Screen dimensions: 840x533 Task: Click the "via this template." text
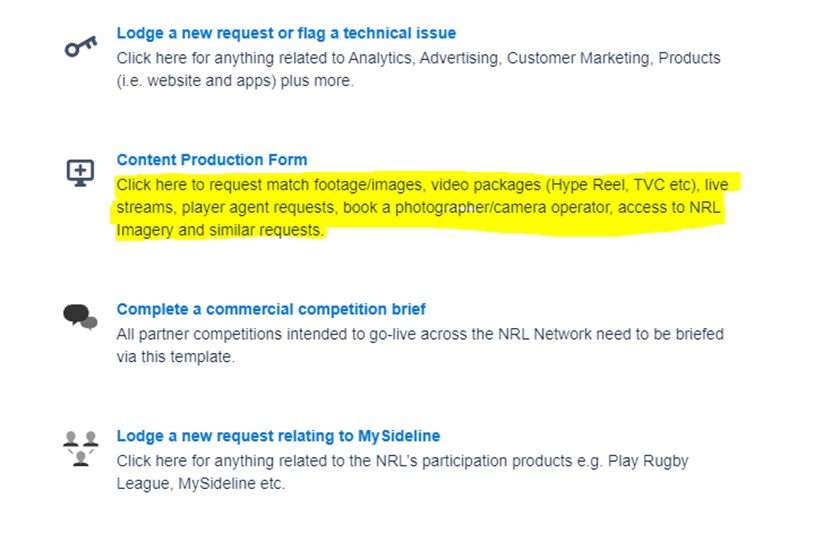176,357
